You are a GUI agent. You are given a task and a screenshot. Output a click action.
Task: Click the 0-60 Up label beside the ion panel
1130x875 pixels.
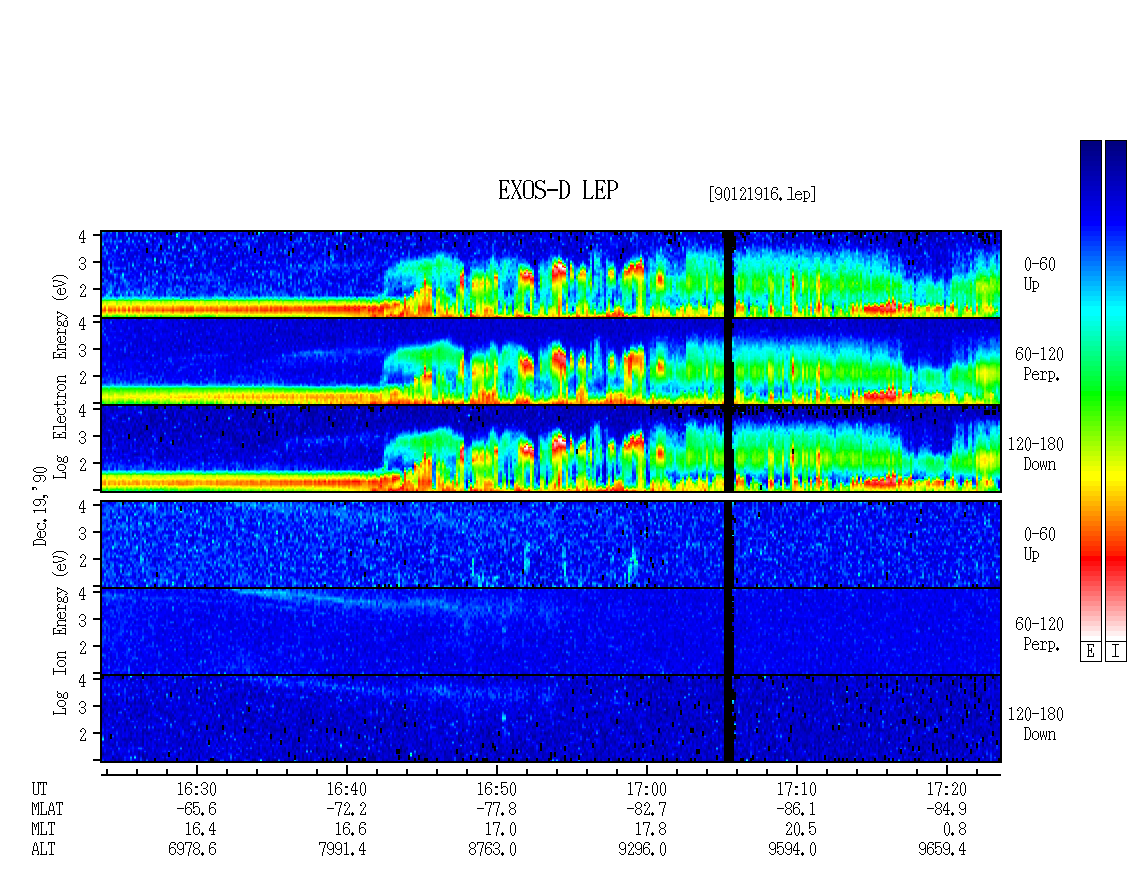tap(1039, 544)
